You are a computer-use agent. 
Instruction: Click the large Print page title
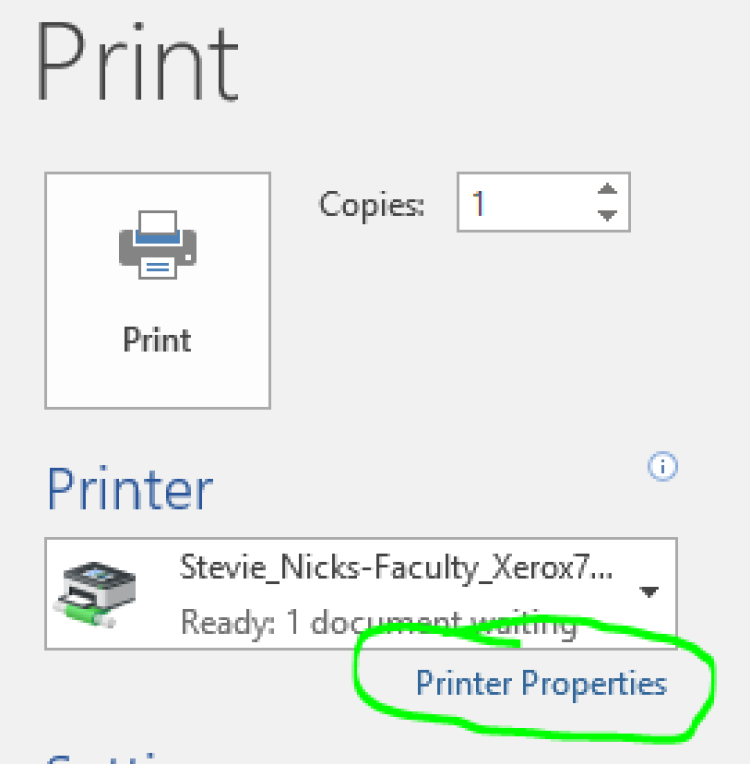tap(137, 61)
